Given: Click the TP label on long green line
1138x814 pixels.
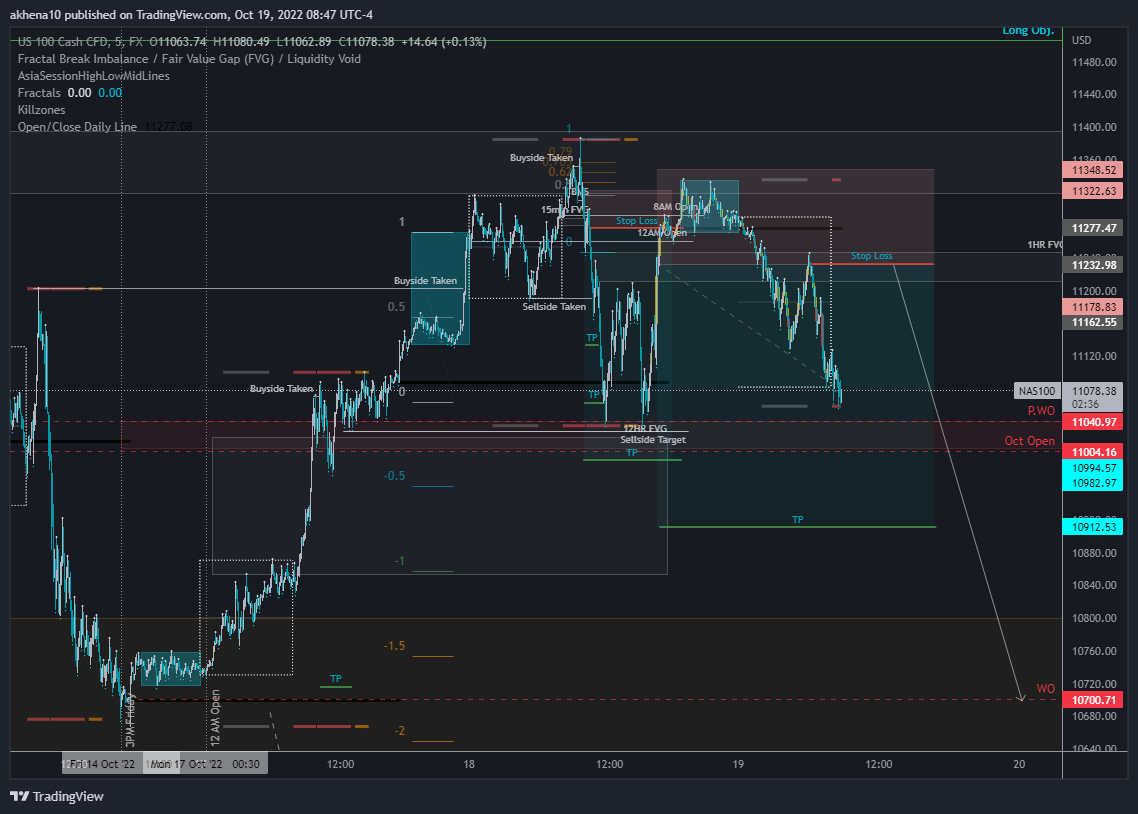Looking at the screenshot, I should pyautogui.click(x=798, y=519).
